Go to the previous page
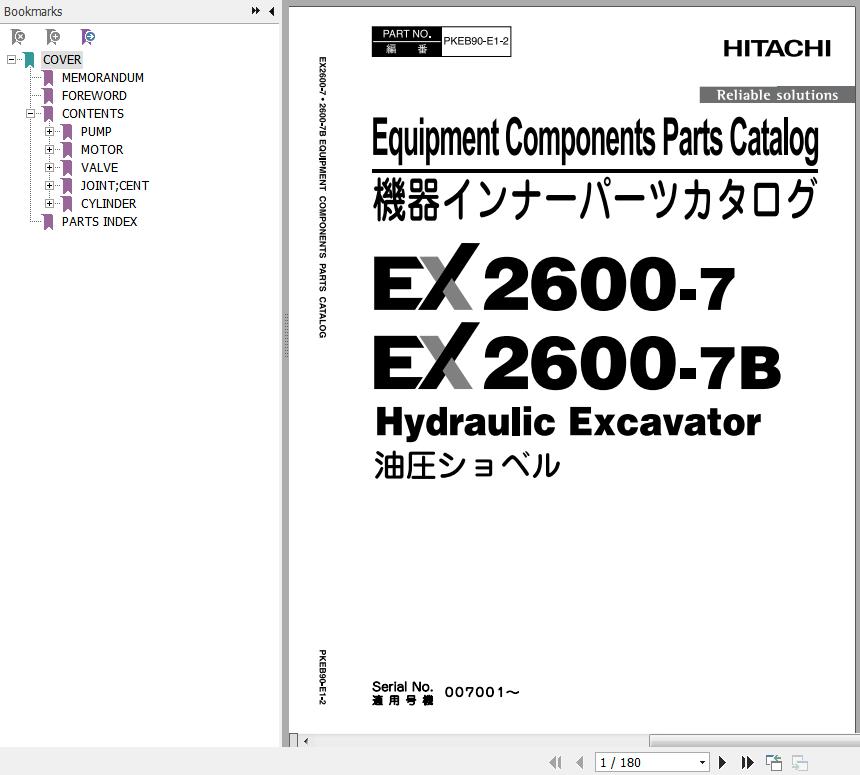Screen dimensions: 860x775 point(580,762)
